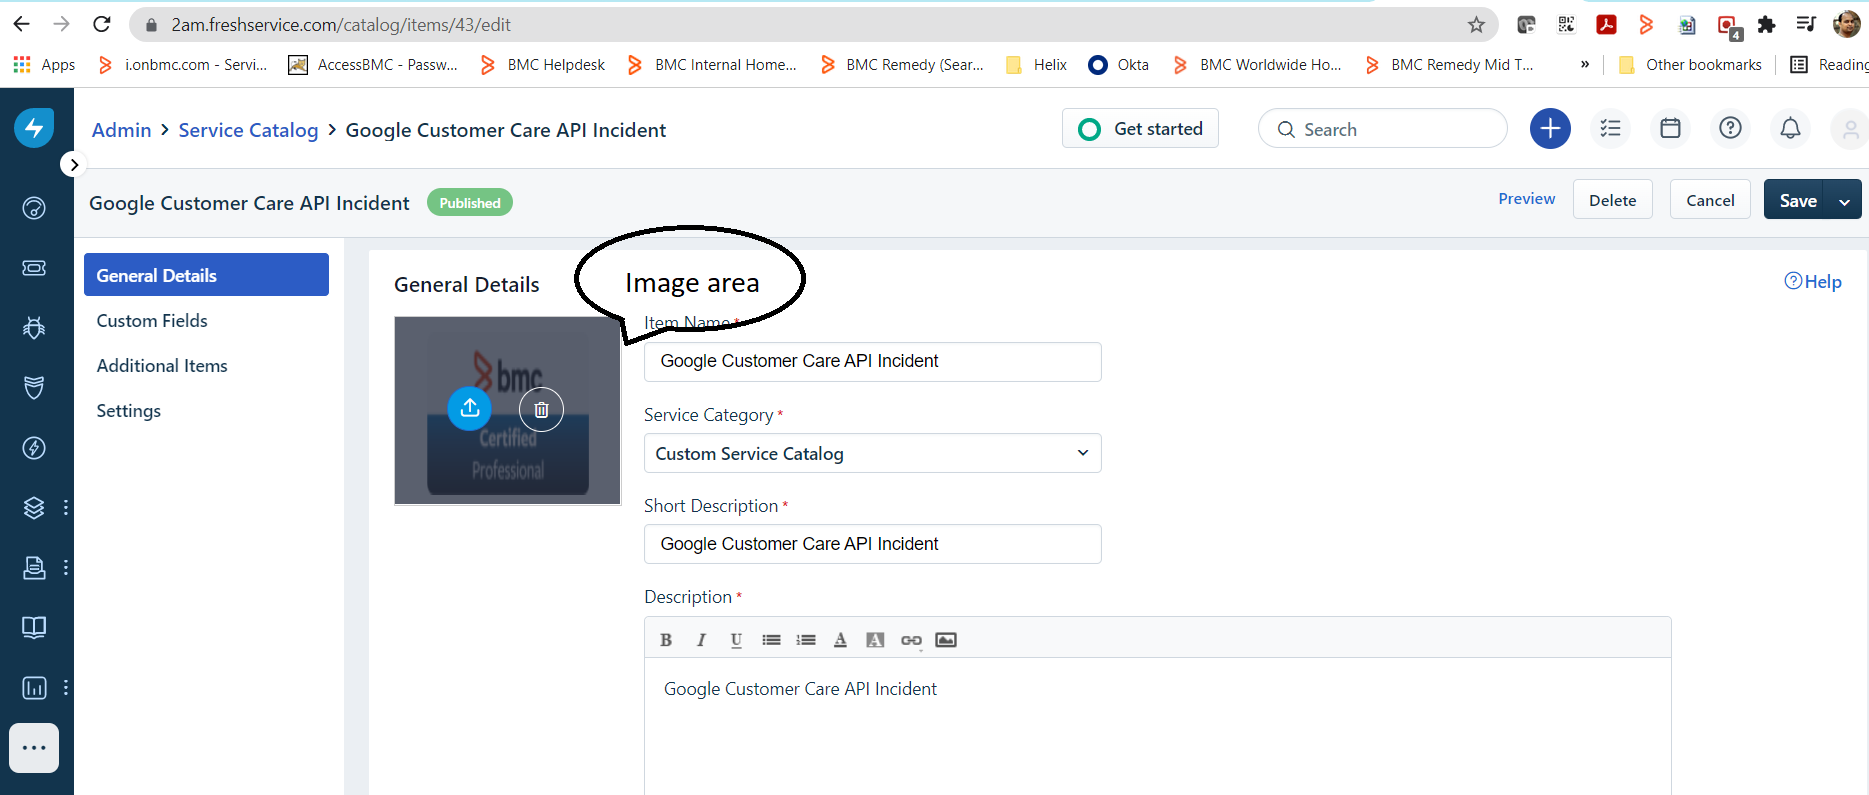Open the Problems bug icon in the sidebar
This screenshot has height=795, width=1869.
(34, 328)
